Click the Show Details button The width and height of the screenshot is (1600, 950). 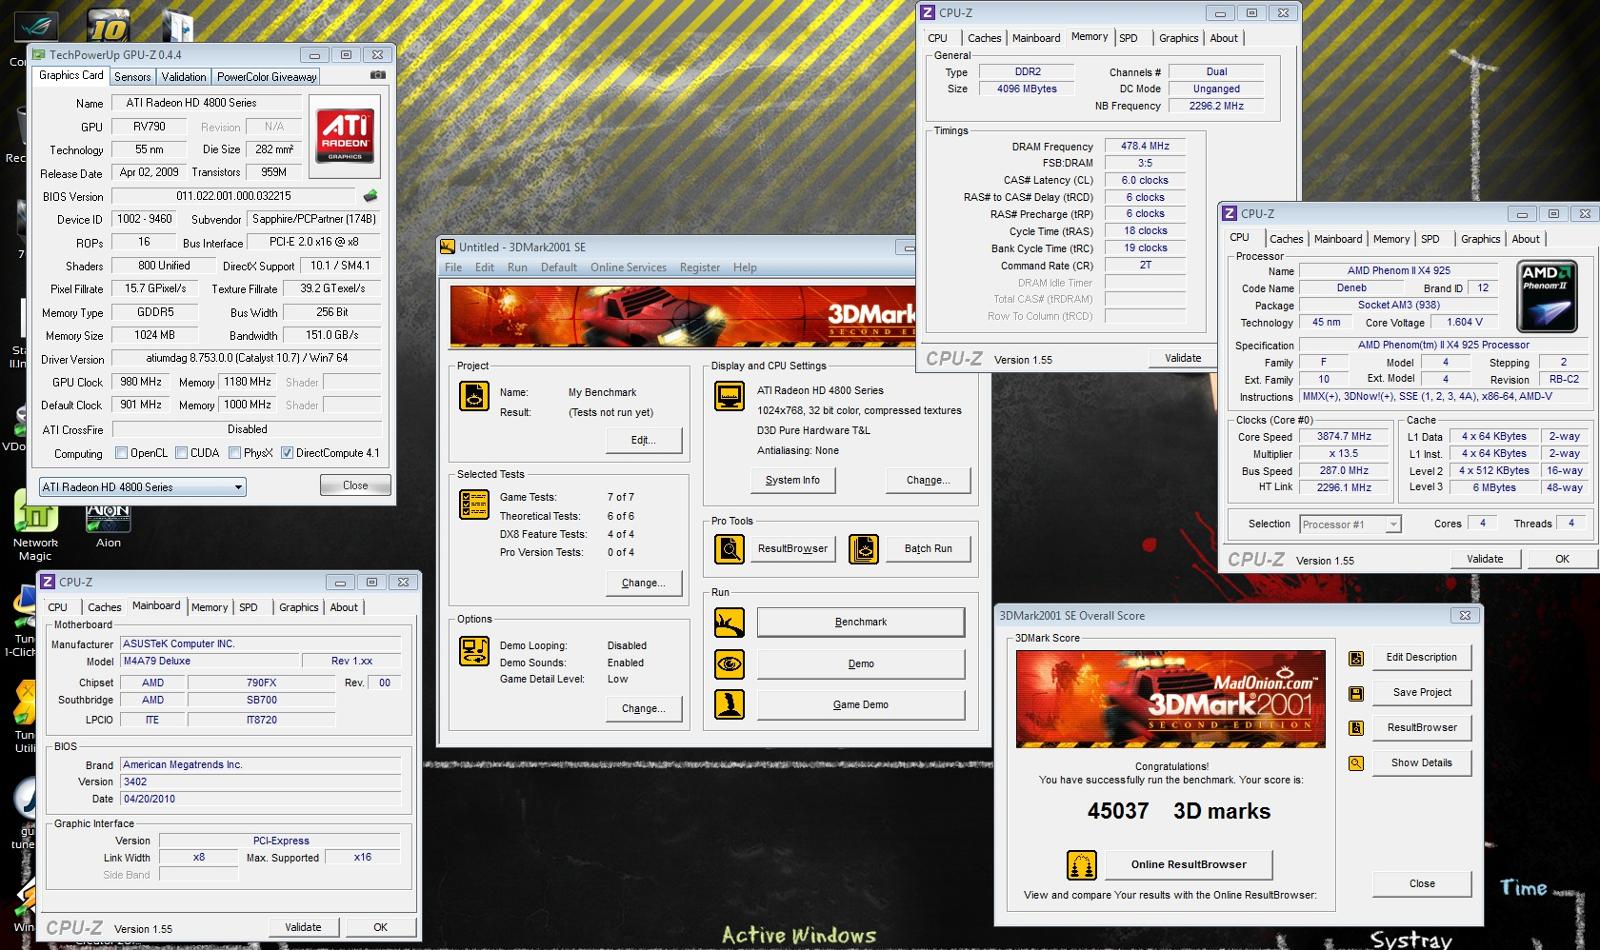[x=1421, y=763]
